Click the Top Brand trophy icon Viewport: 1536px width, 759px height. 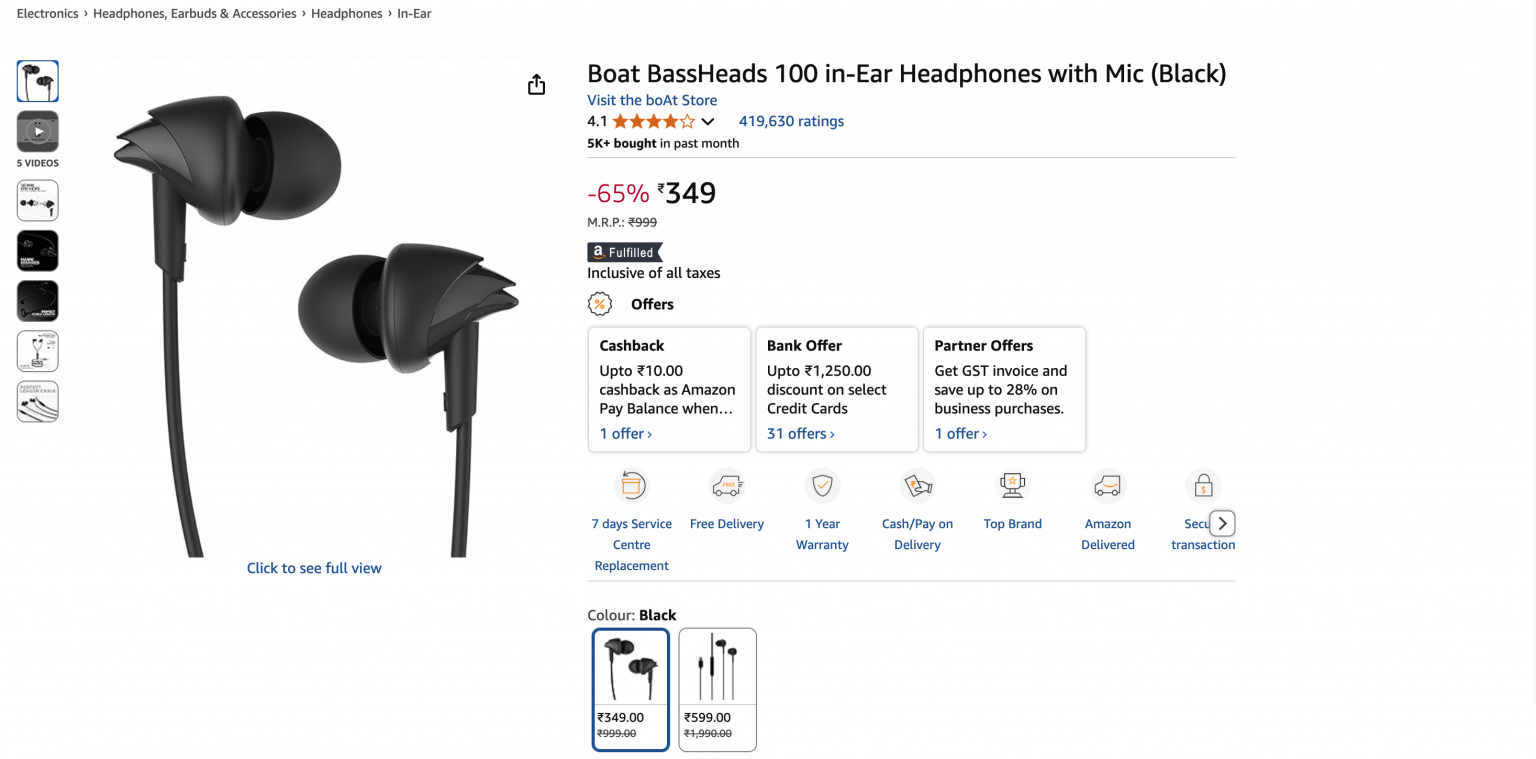coord(1012,486)
